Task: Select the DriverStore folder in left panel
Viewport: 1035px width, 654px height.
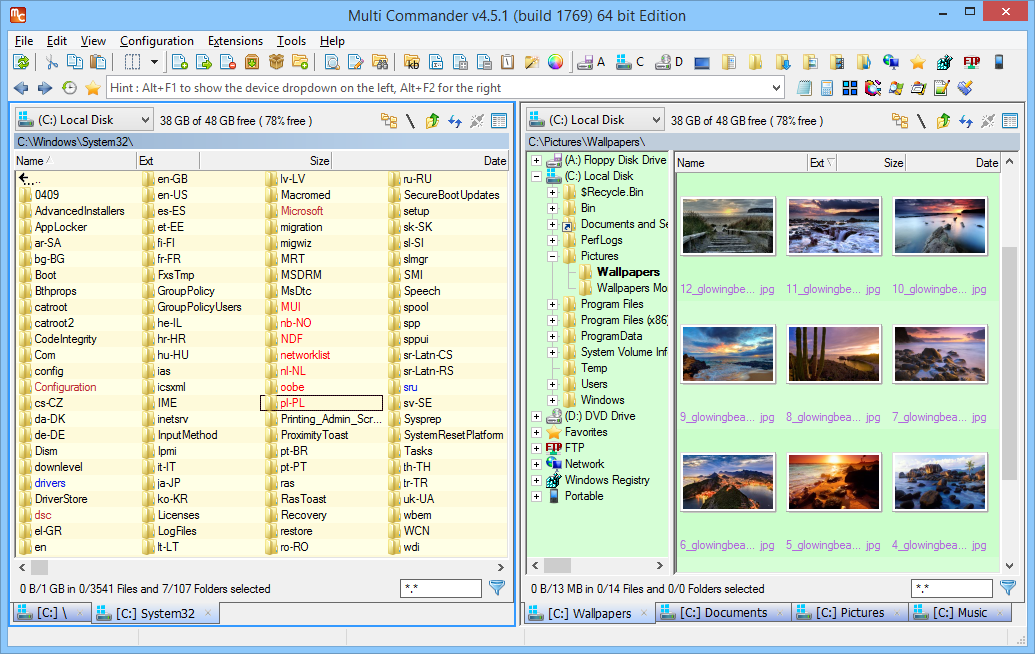Action: click(61, 500)
